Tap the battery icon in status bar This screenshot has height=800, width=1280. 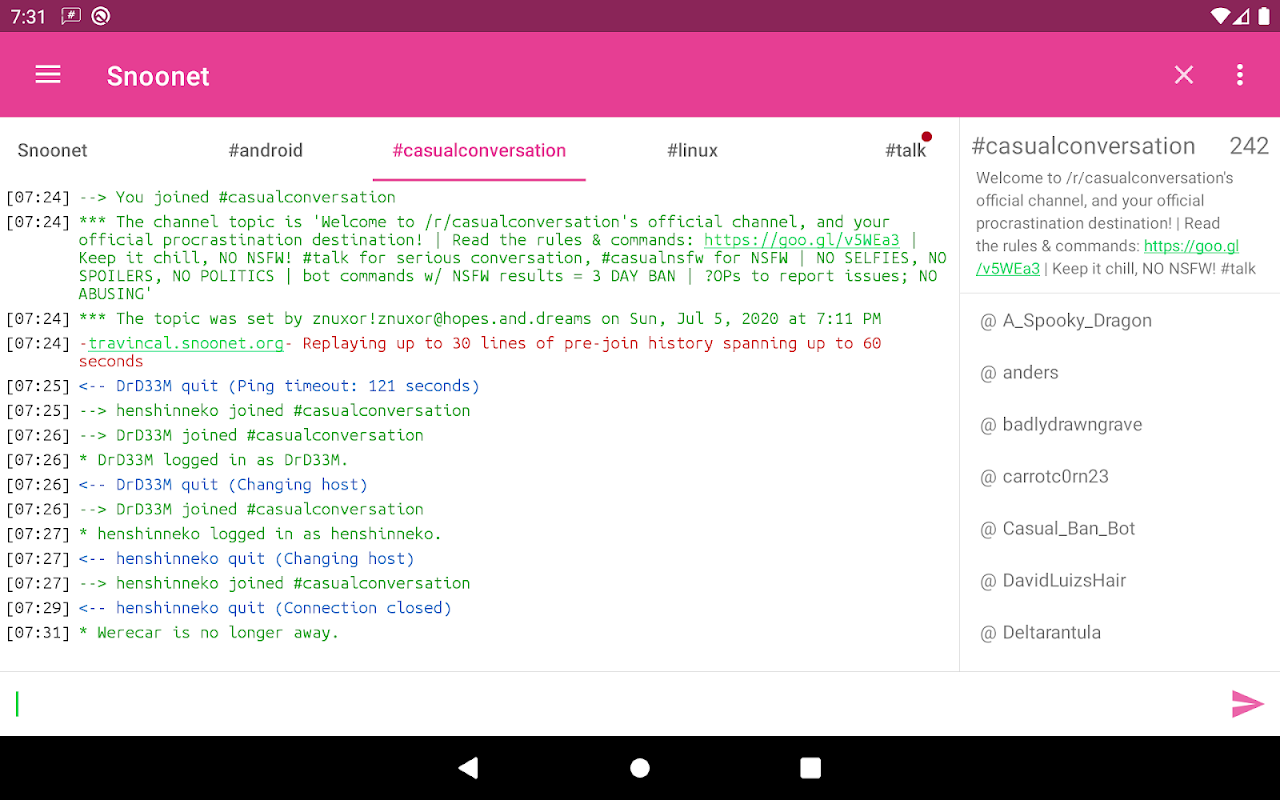pos(1262,16)
